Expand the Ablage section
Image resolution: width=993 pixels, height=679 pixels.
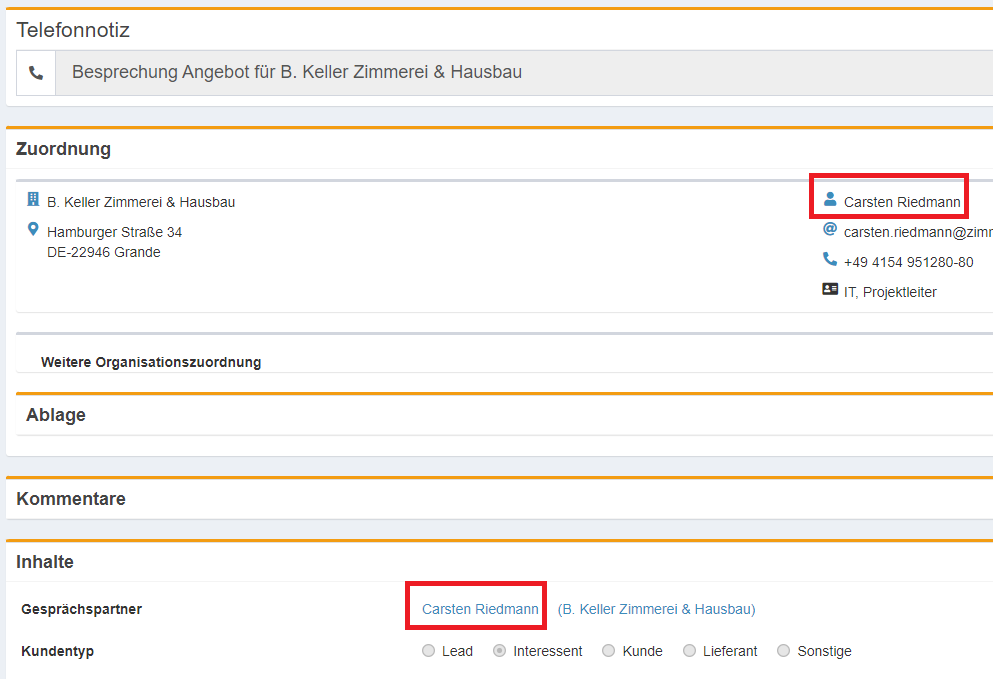click(56, 415)
